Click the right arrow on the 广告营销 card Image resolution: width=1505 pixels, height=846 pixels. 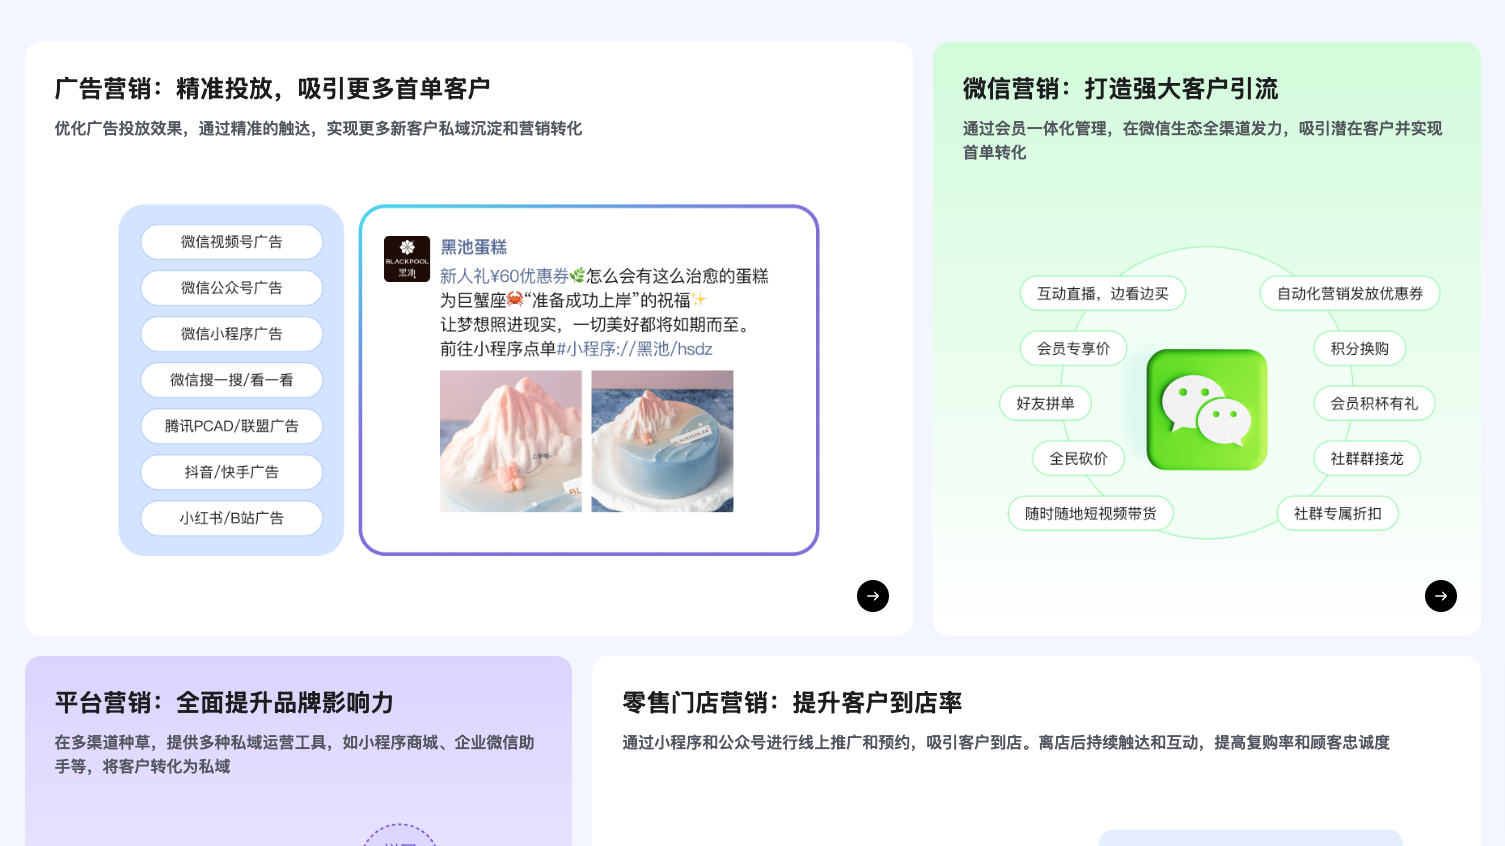point(873,596)
